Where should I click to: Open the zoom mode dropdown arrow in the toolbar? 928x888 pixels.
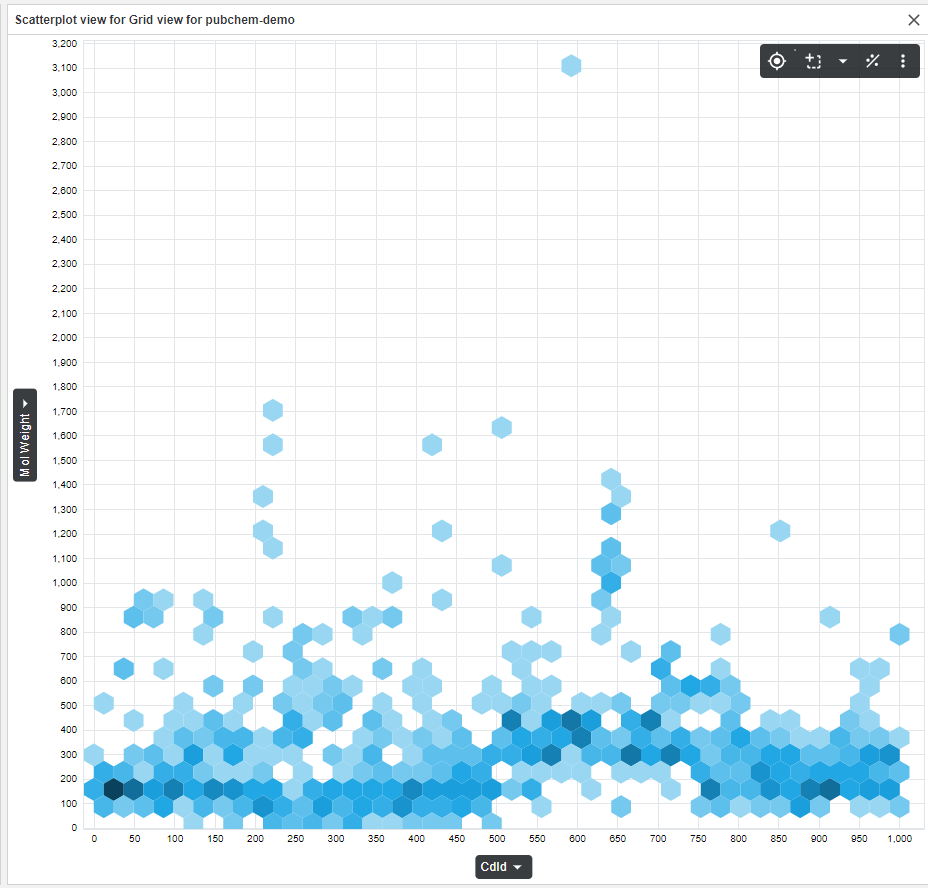842,61
